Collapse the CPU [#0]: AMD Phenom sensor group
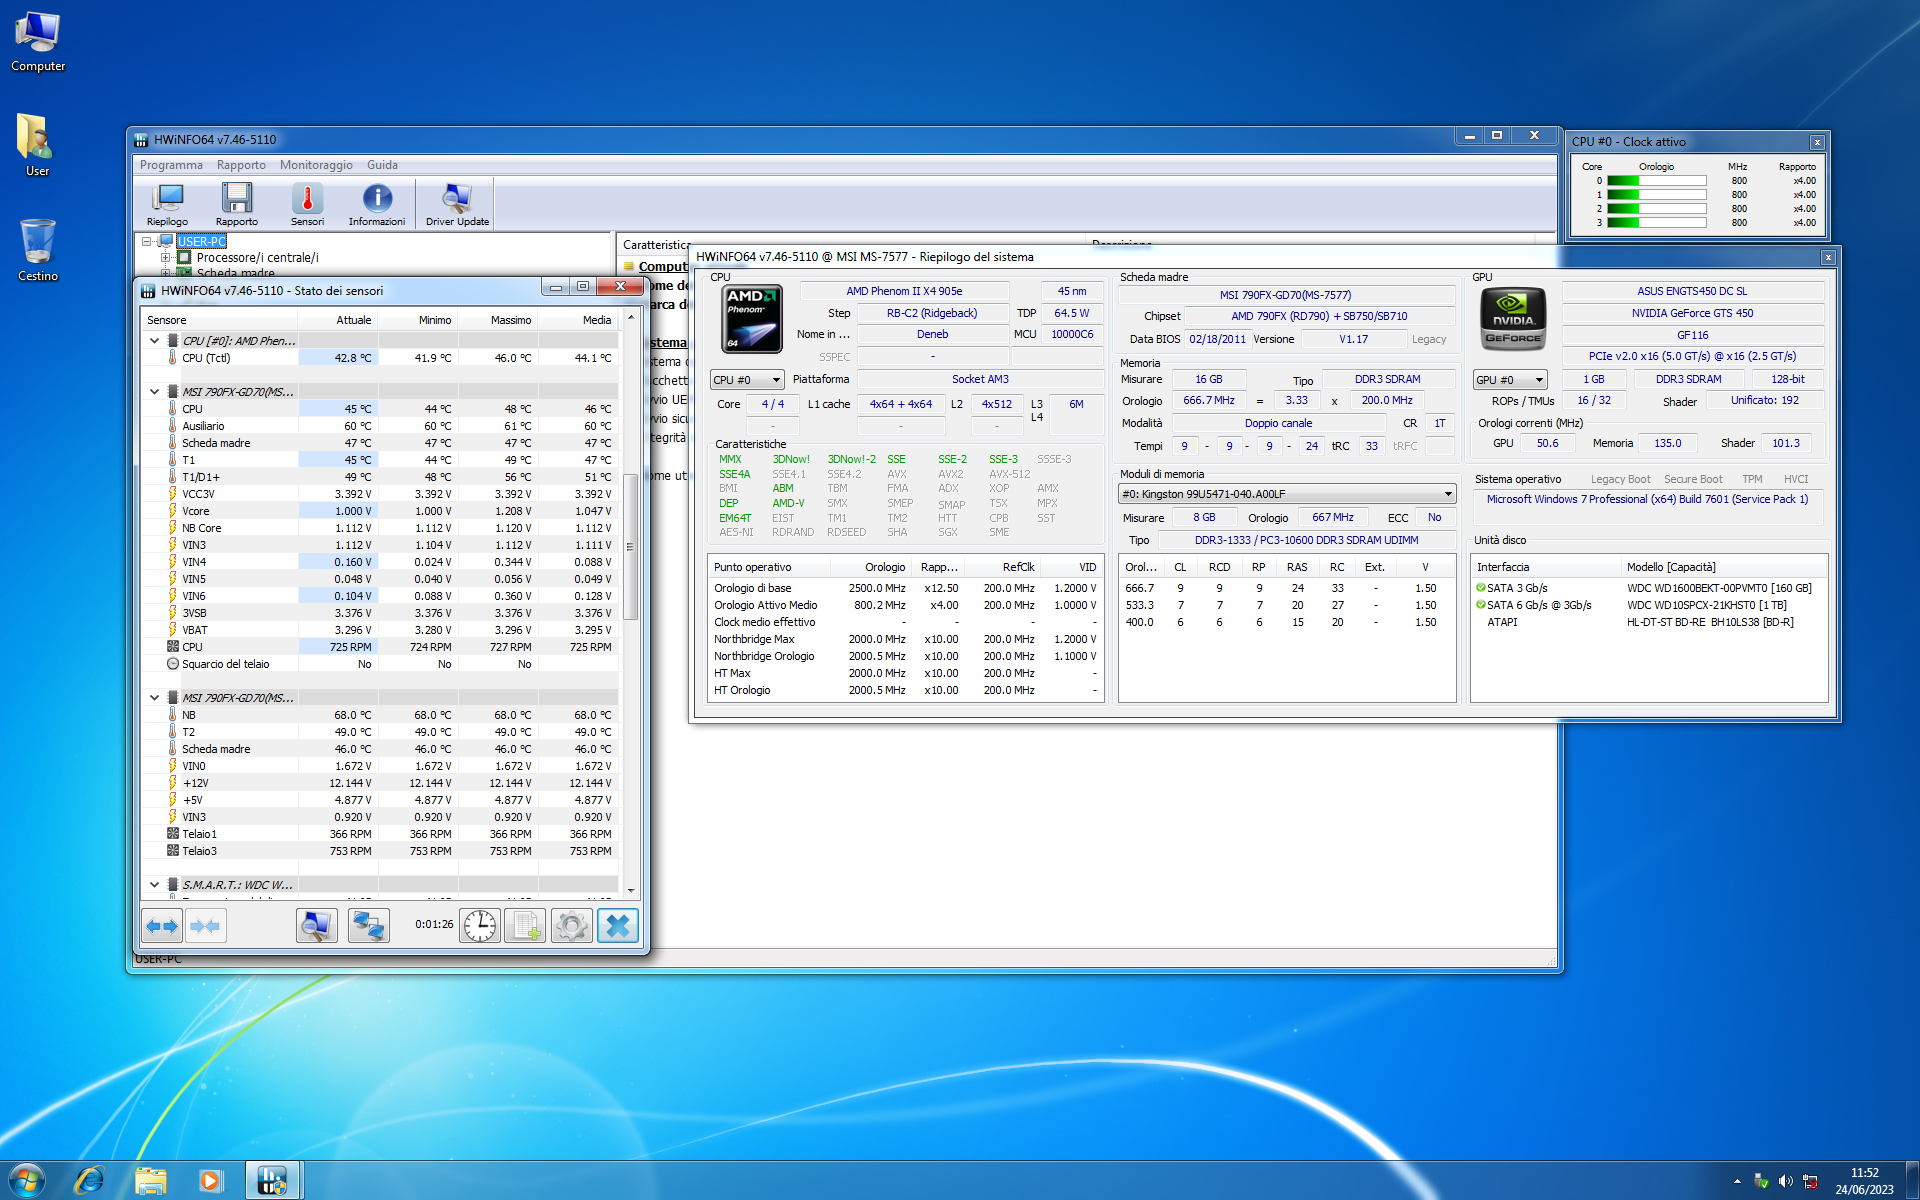Viewport: 1920px width, 1200px height. click(x=154, y=341)
